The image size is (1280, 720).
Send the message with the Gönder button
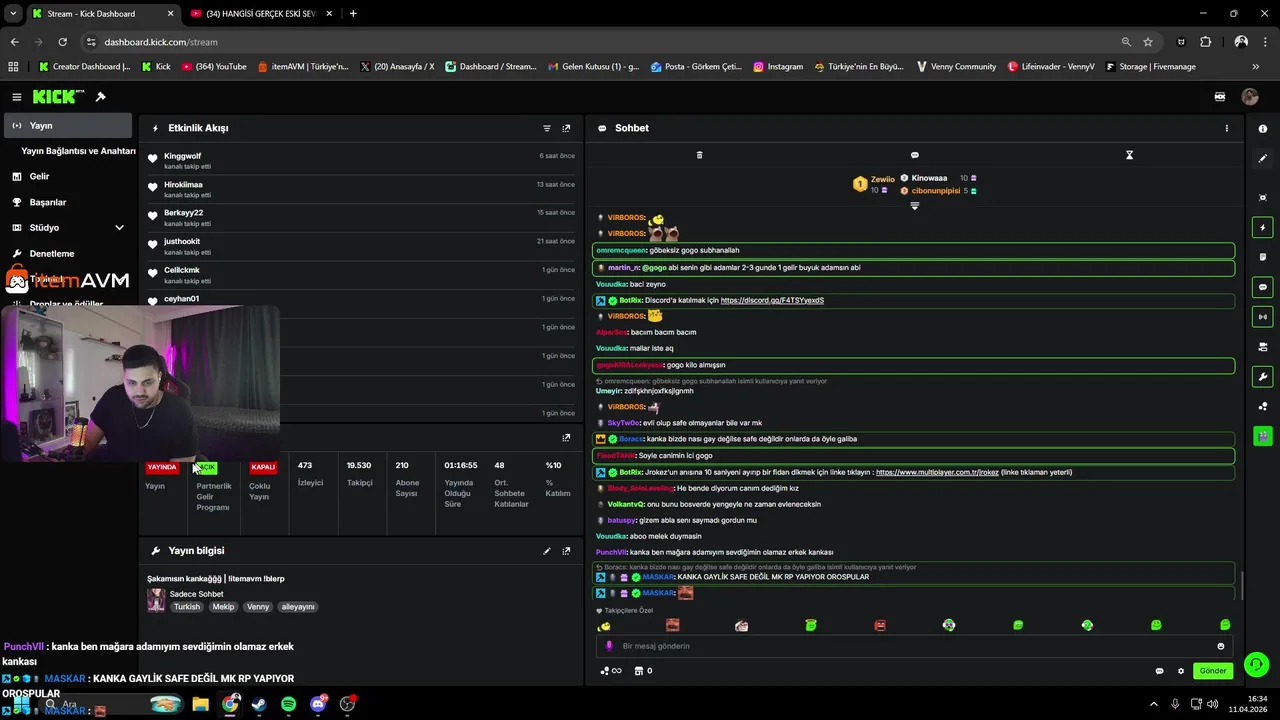pyautogui.click(x=1213, y=671)
